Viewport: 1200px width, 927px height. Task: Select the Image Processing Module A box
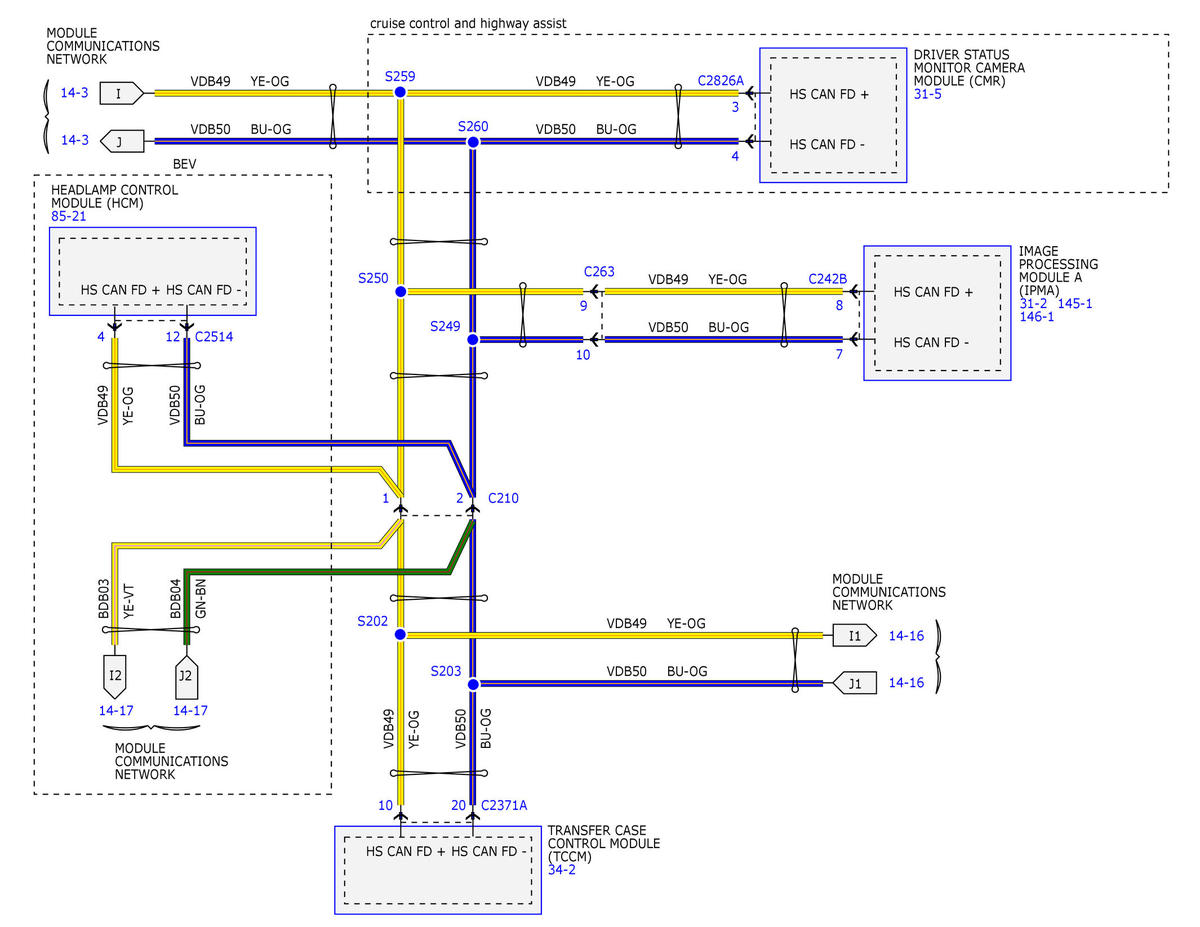937,313
